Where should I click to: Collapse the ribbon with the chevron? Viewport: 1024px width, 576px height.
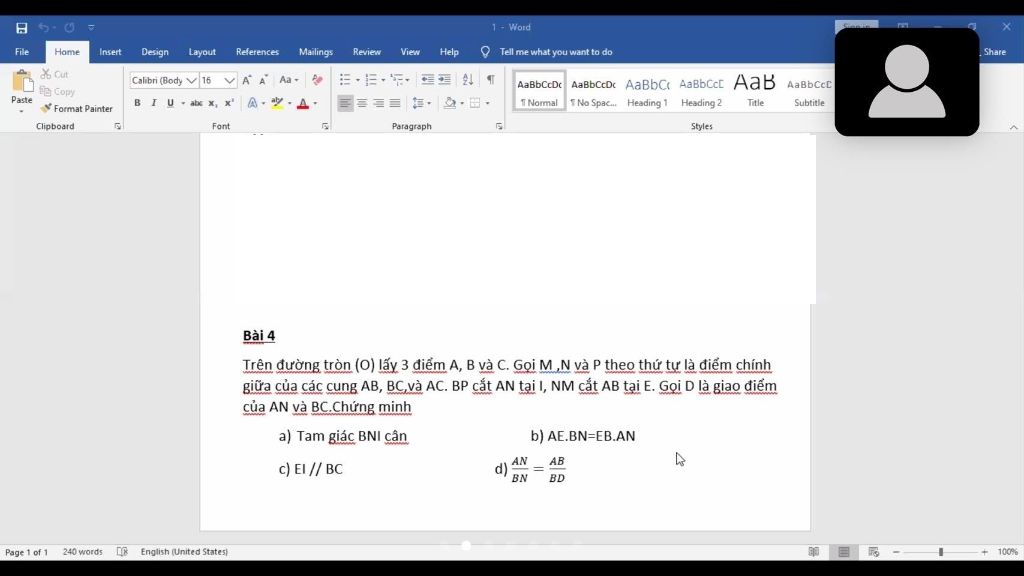[x=1014, y=127]
